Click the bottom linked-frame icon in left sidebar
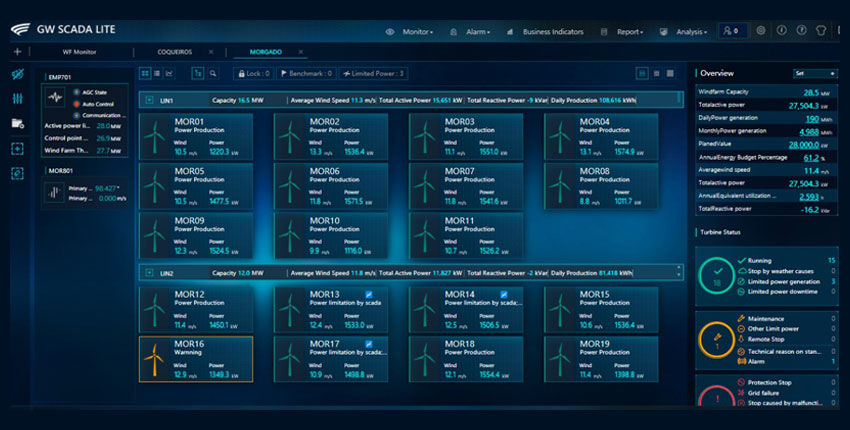Viewport: 850px width, 430px height. click(17, 174)
